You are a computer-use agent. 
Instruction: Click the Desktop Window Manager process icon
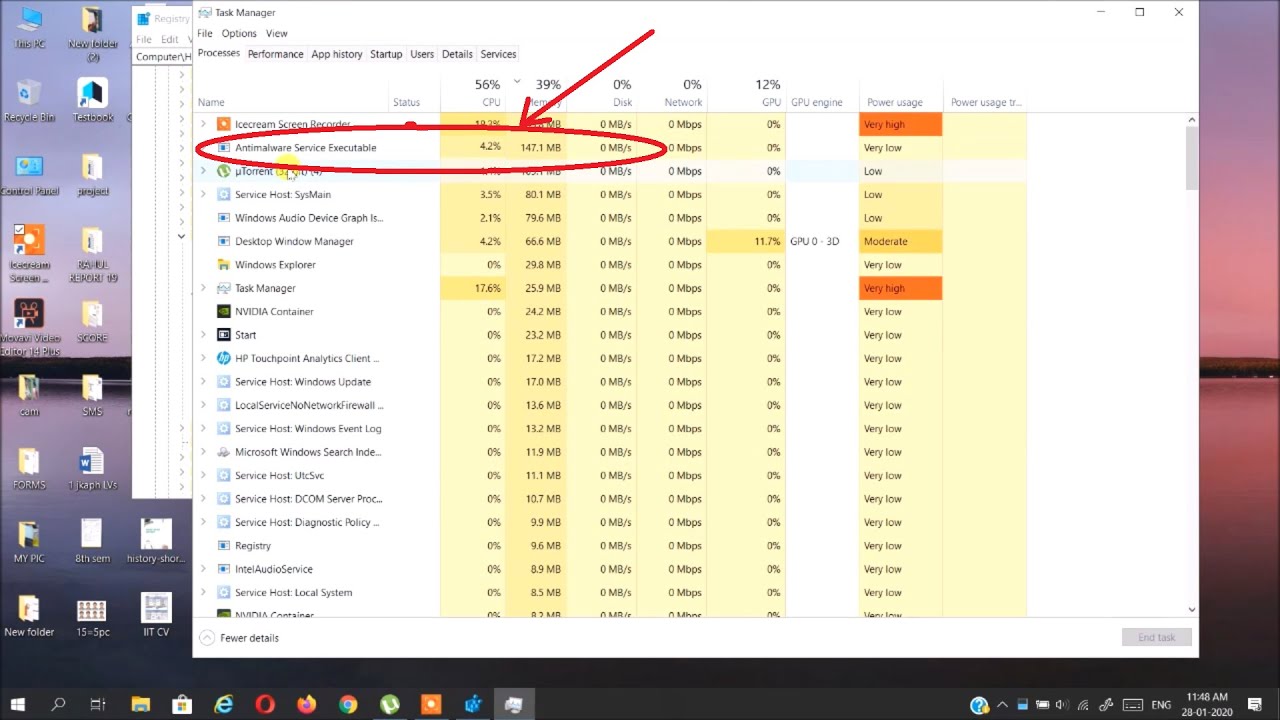click(x=224, y=241)
